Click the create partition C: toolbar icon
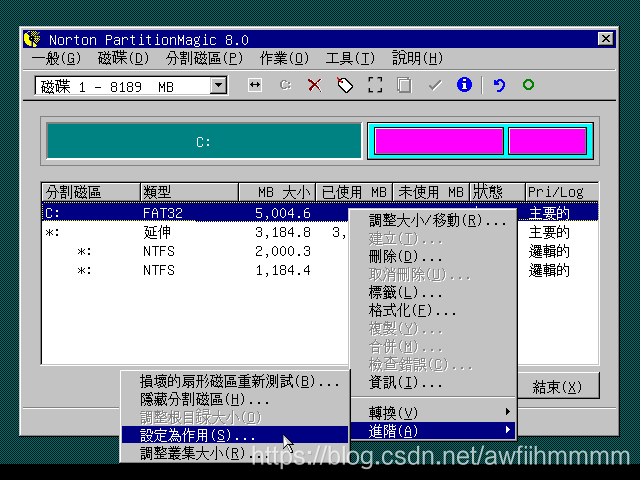The image size is (640, 480). click(285, 85)
